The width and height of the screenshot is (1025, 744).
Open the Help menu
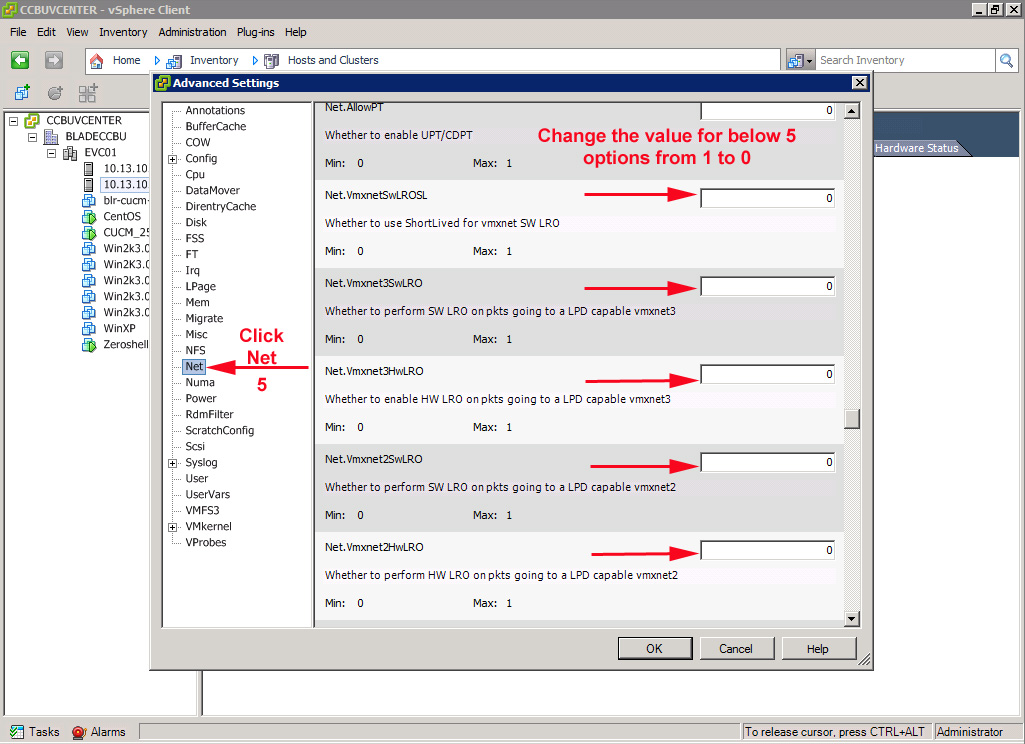coord(295,32)
